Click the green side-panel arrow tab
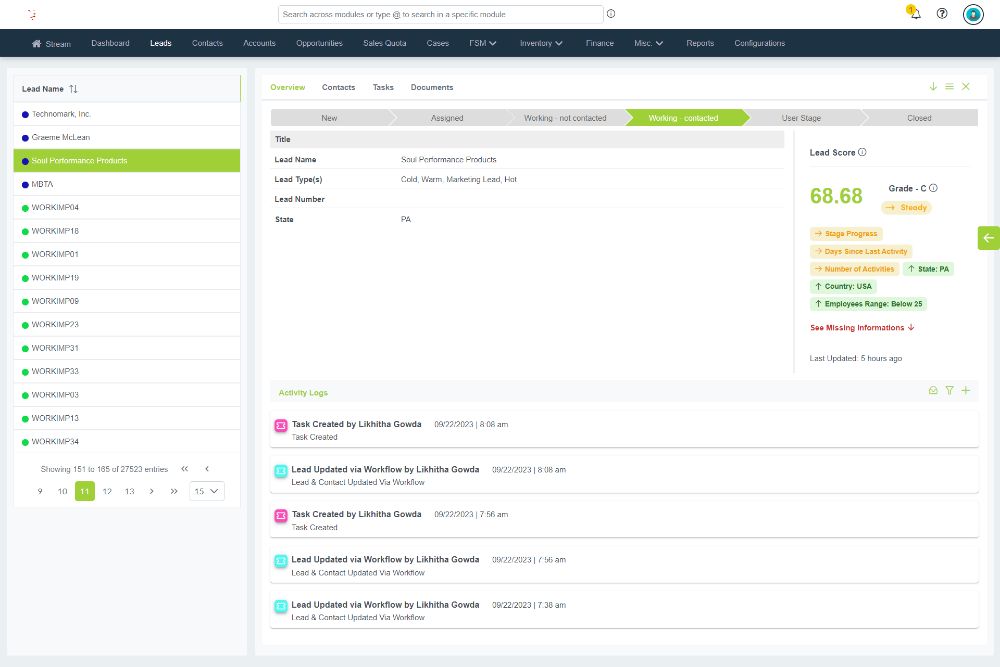 [988, 237]
